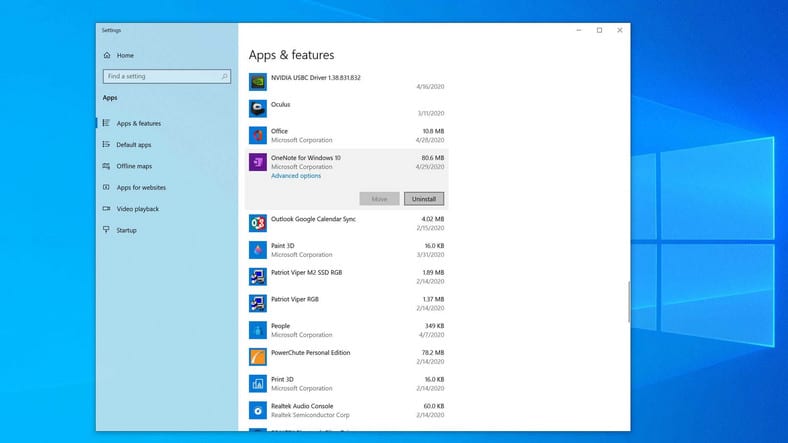This screenshot has width=788, height=443.
Task: Open the Offline maps settings page
Action: [134, 166]
